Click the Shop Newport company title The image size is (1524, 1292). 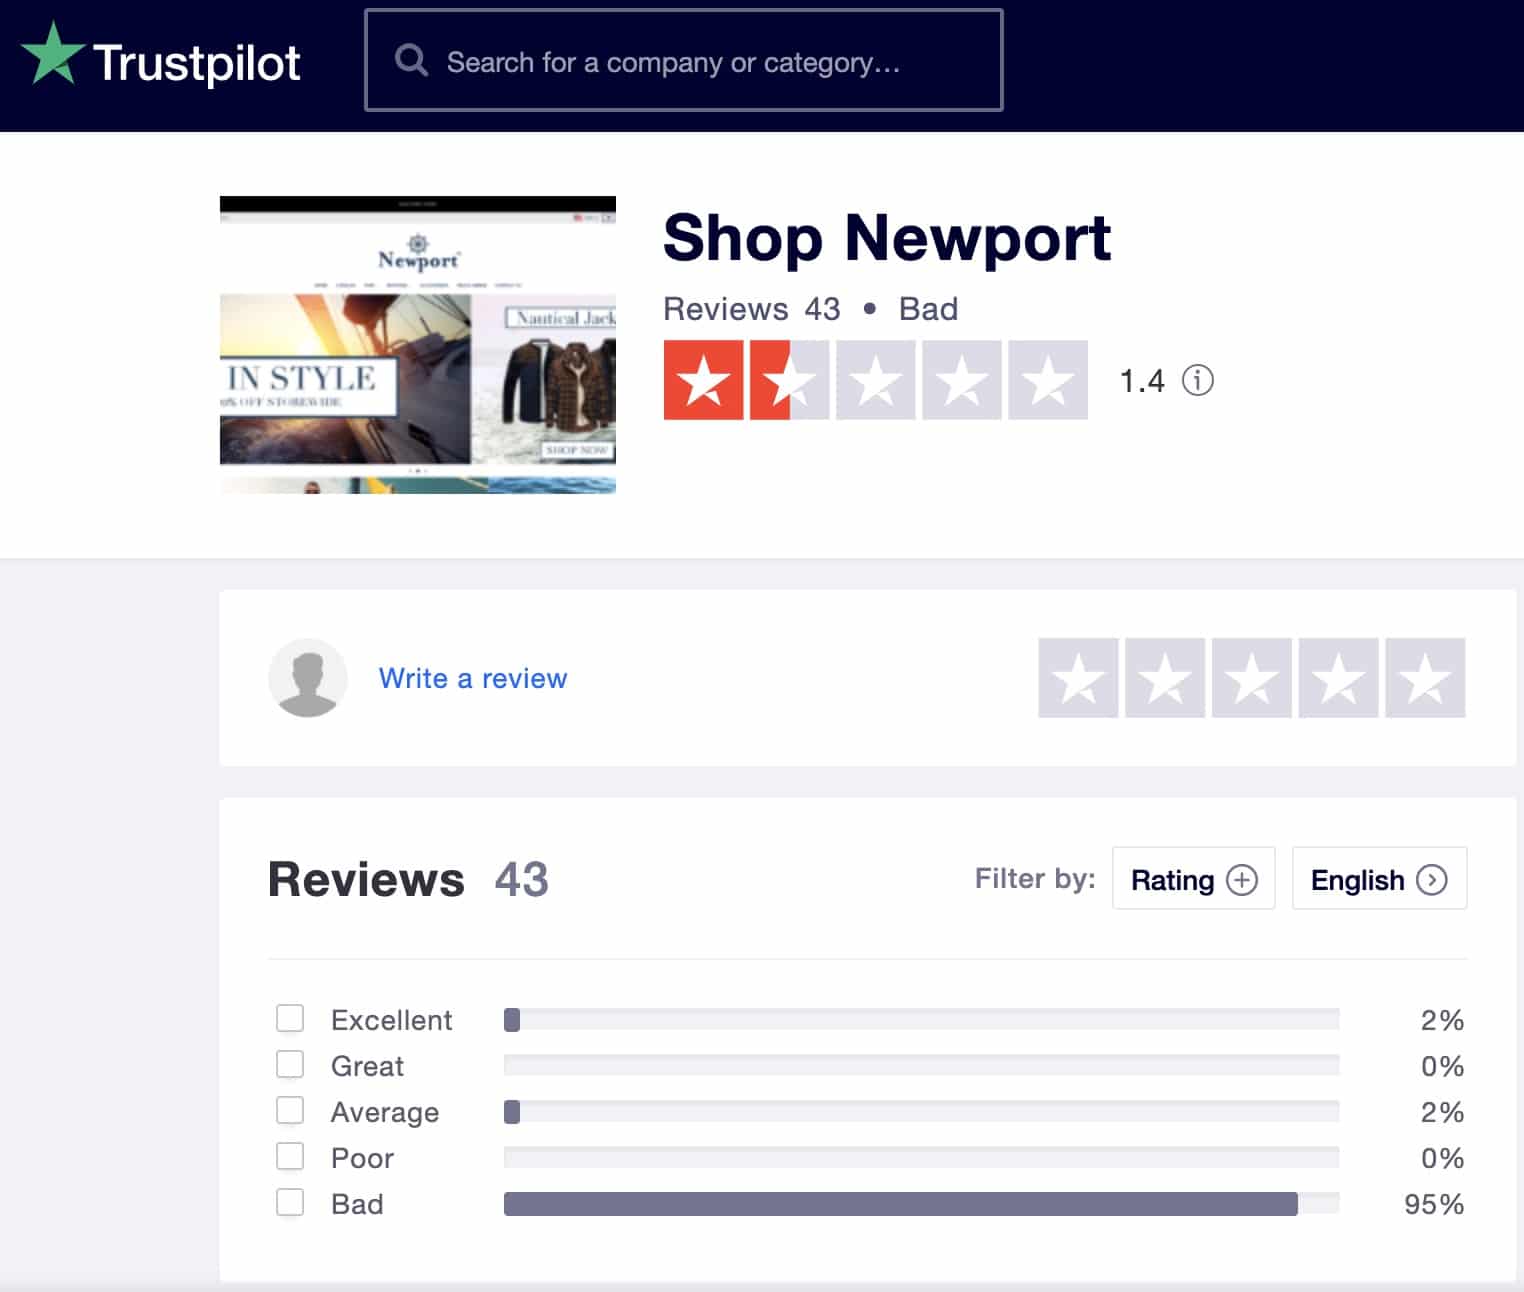click(887, 239)
